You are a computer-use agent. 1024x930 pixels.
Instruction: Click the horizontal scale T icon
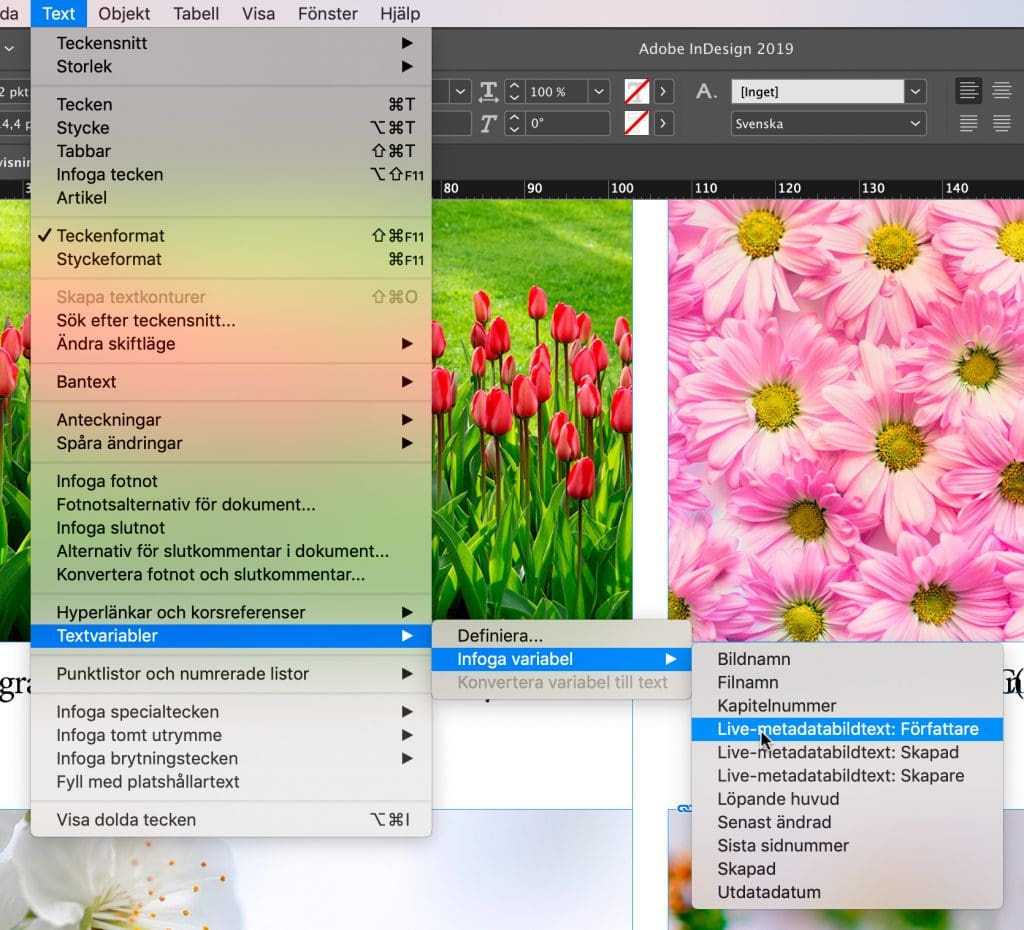point(488,92)
